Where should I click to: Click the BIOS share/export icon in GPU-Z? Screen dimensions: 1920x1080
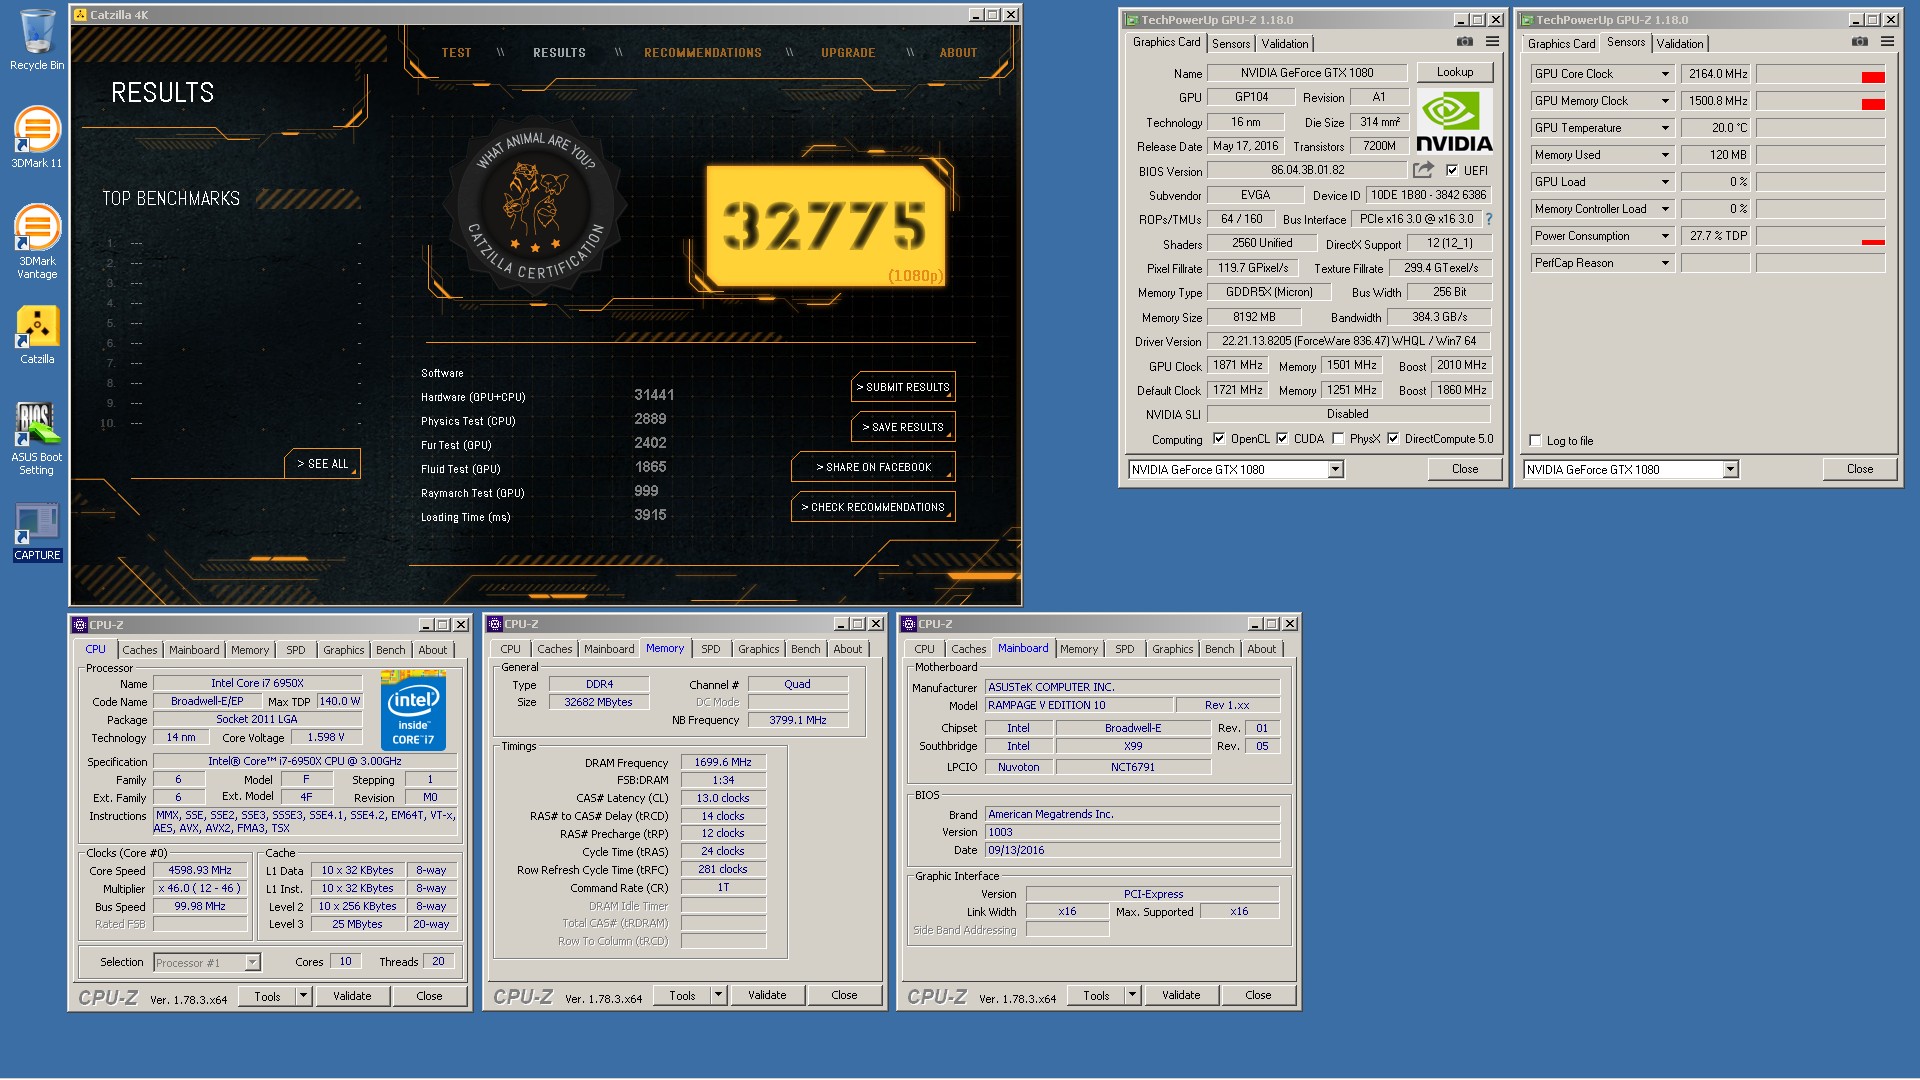pyautogui.click(x=1423, y=170)
